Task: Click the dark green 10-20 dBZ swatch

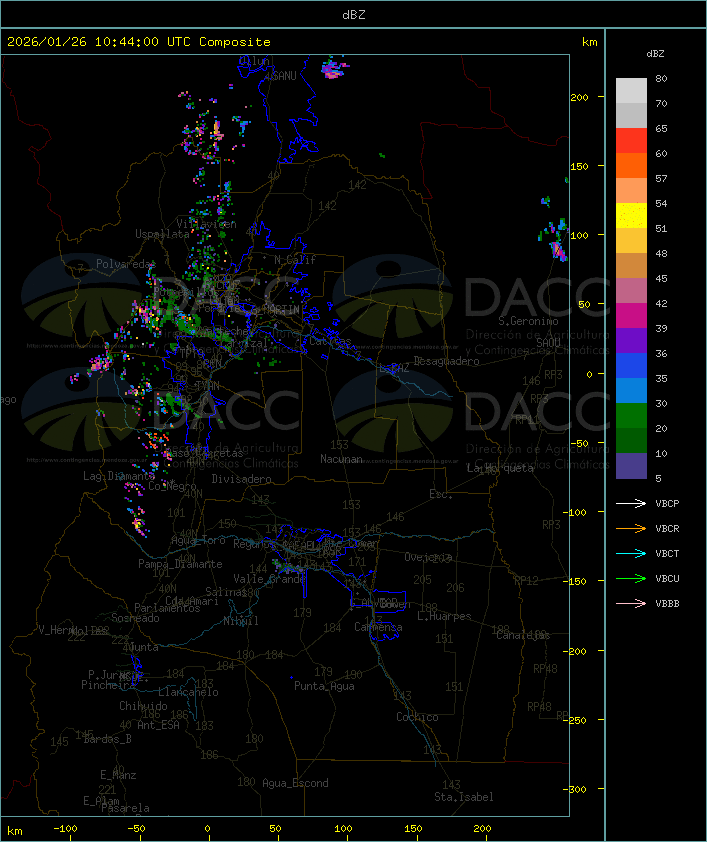Action: (631, 441)
